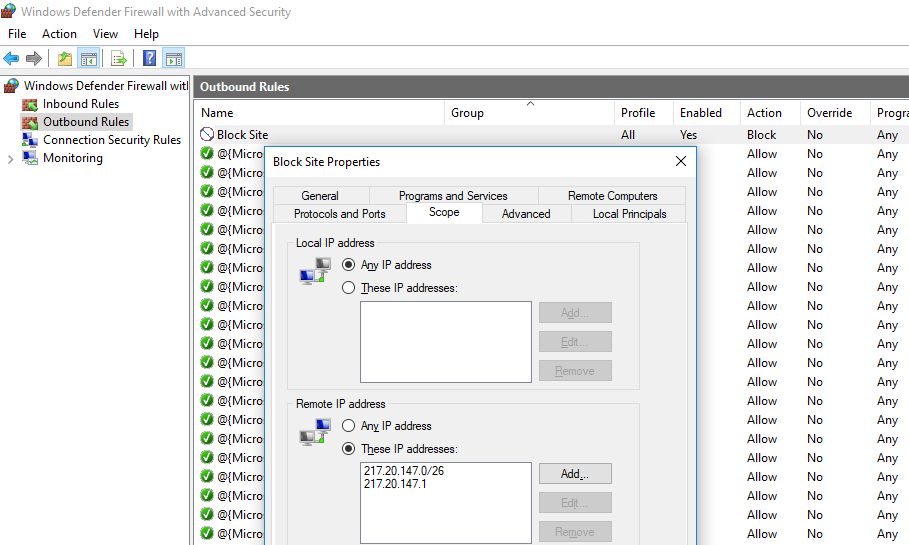Switch to the Protocols and Ports tab
Image resolution: width=909 pixels, height=545 pixels.
[339, 213]
